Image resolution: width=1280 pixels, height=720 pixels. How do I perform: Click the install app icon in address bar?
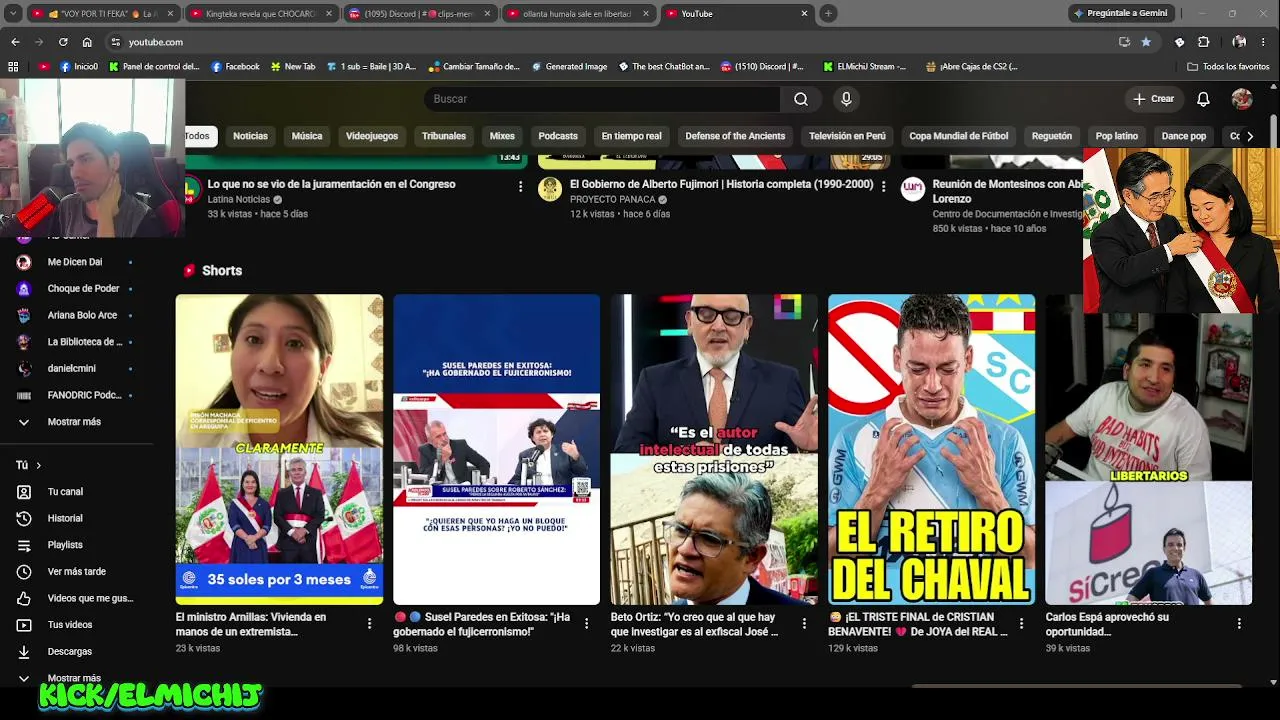point(1124,42)
